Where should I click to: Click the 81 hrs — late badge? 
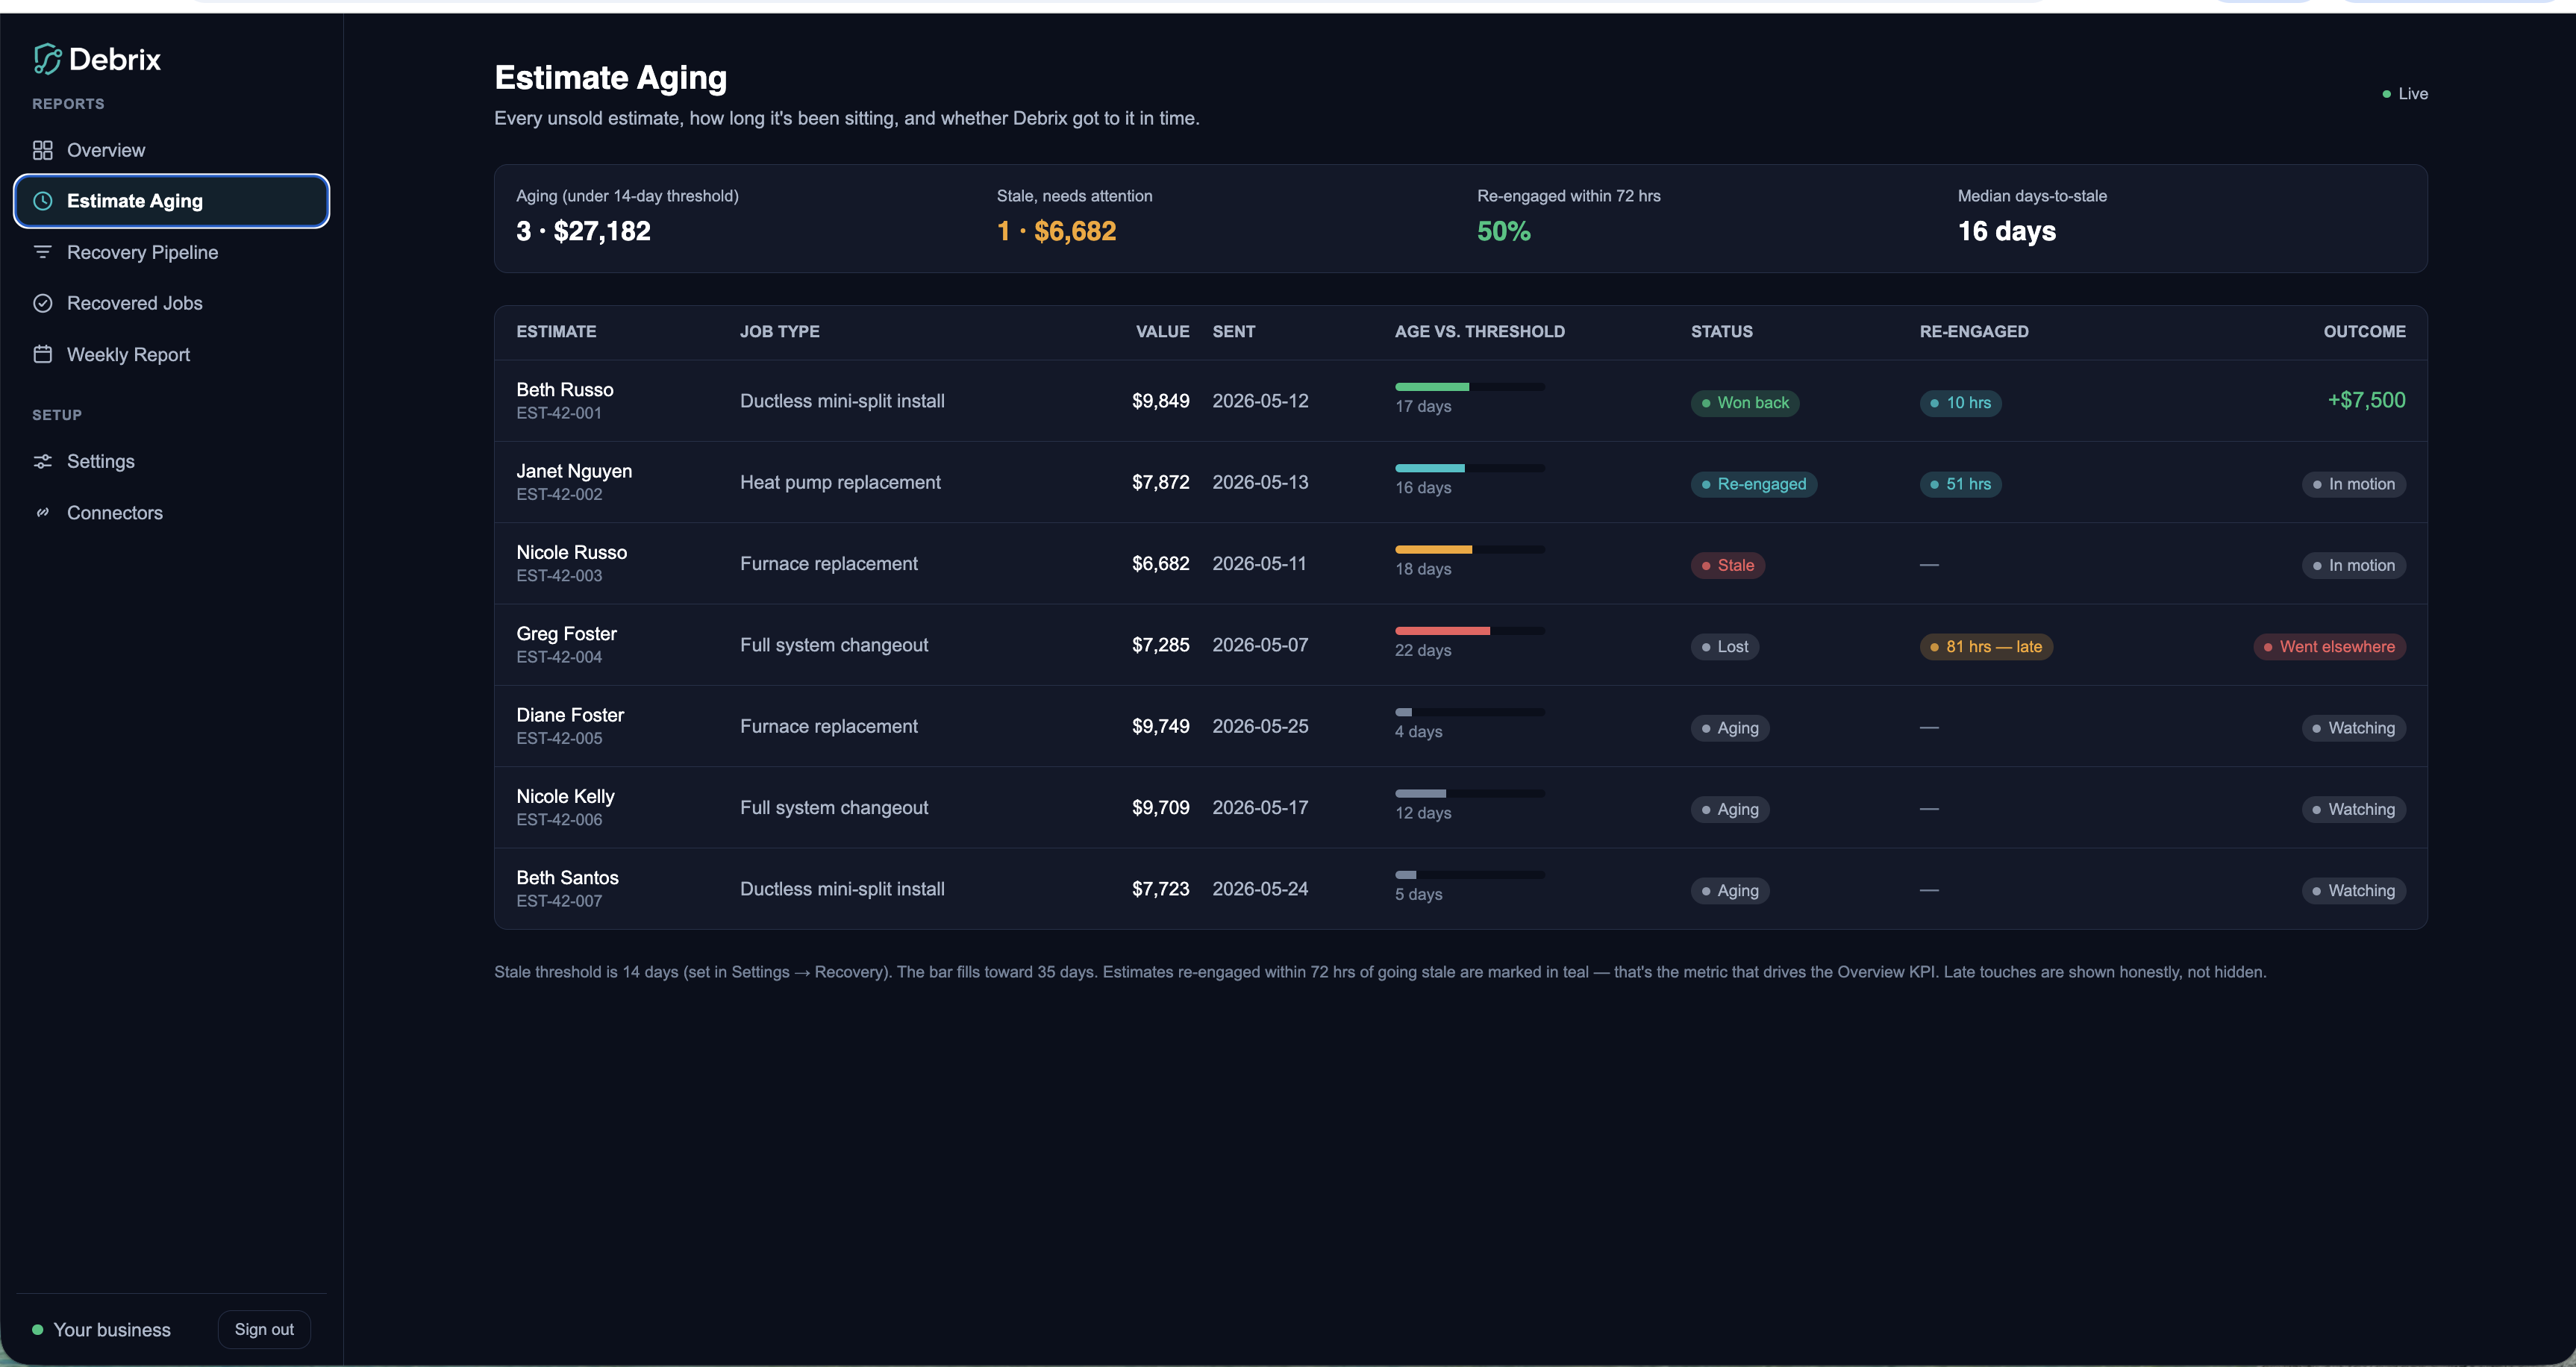pos(1986,647)
